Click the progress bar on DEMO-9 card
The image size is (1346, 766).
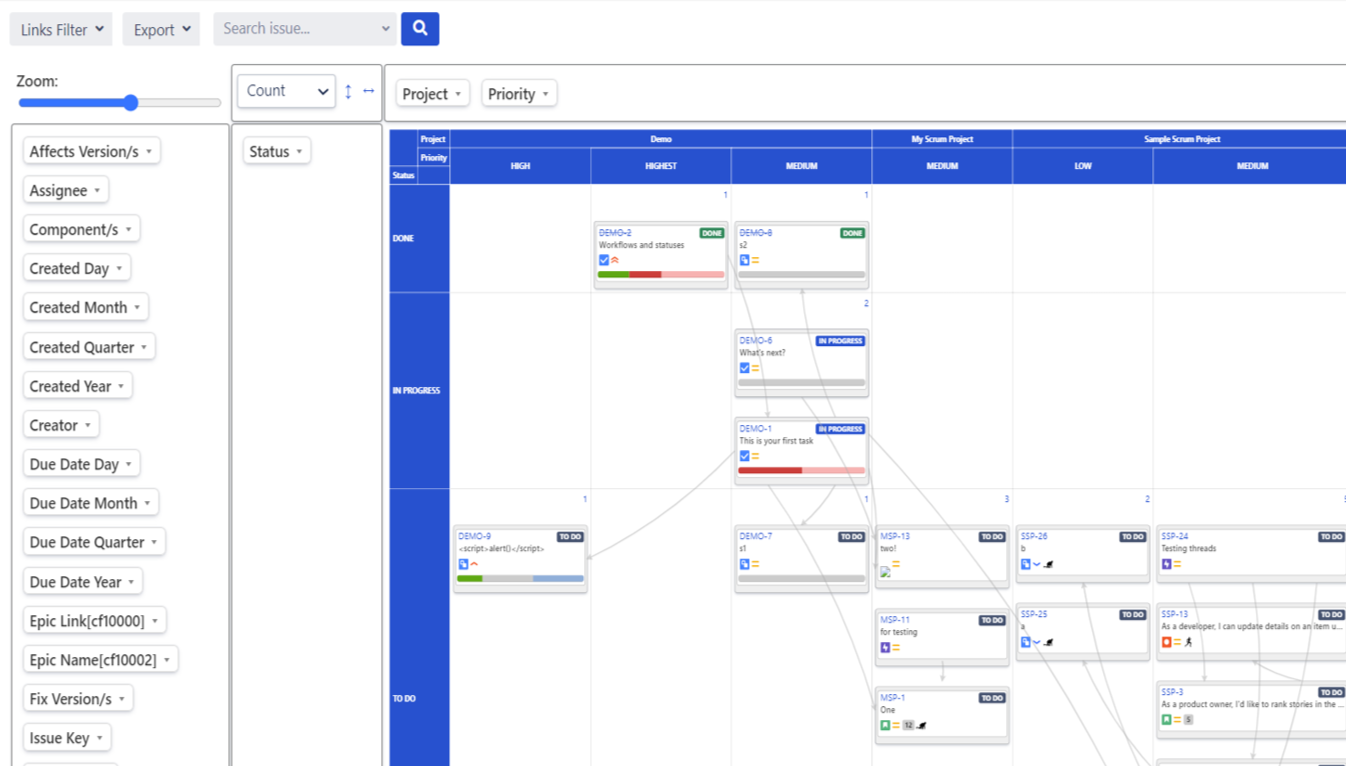[520, 578]
